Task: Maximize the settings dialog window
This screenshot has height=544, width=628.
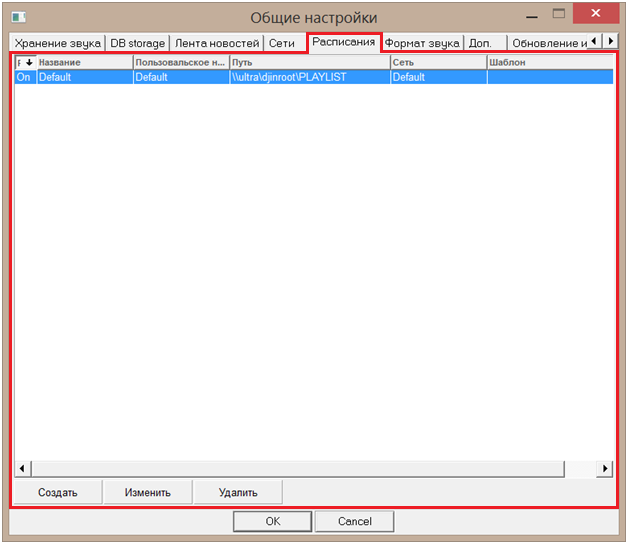Action: tap(559, 14)
